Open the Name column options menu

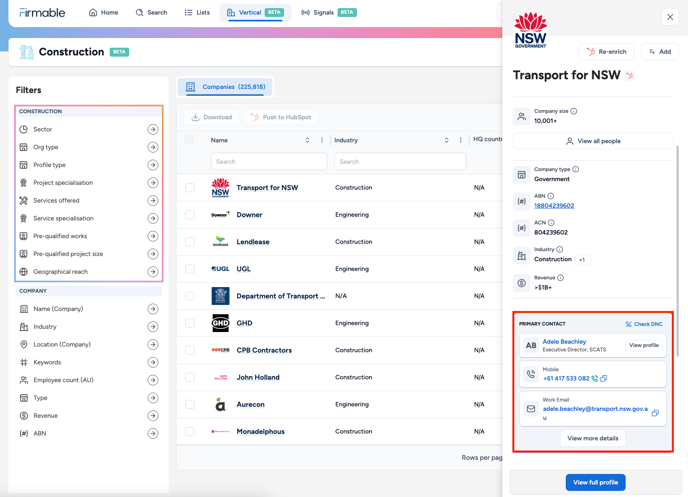[322, 140]
